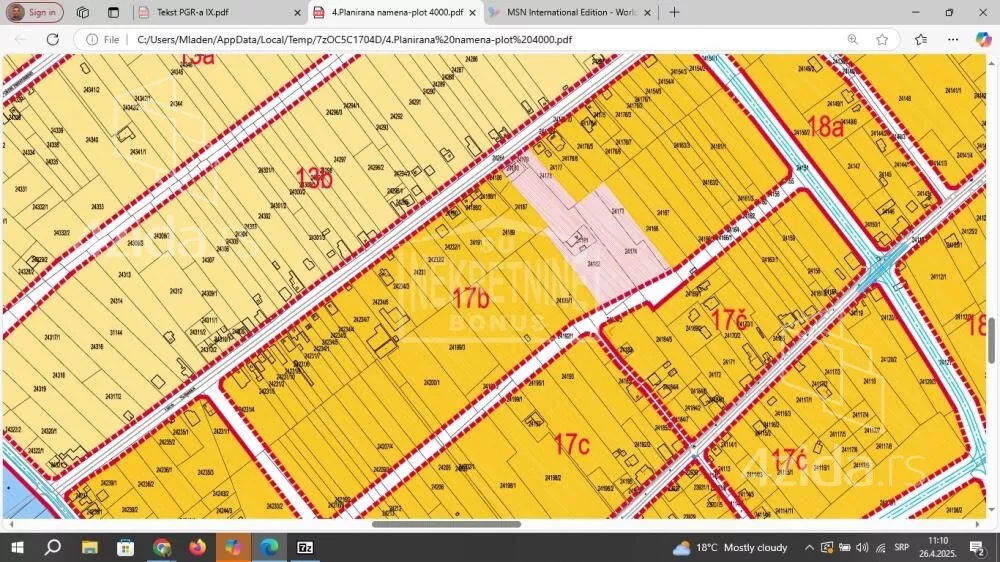Open the 7-Zip app in the taskbar

coord(306,547)
